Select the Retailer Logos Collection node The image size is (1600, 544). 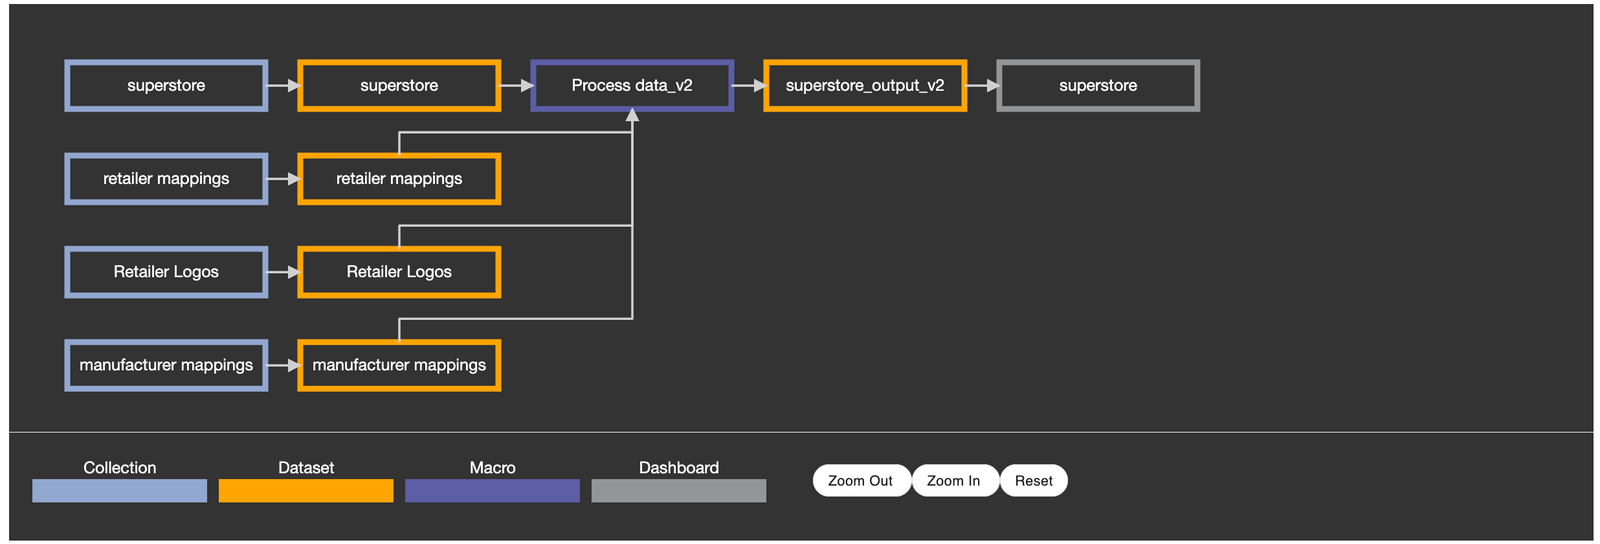point(166,272)
